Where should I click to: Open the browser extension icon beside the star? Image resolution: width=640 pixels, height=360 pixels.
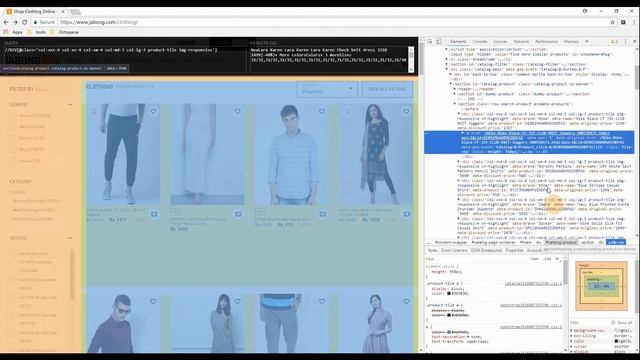pos(623,22)
